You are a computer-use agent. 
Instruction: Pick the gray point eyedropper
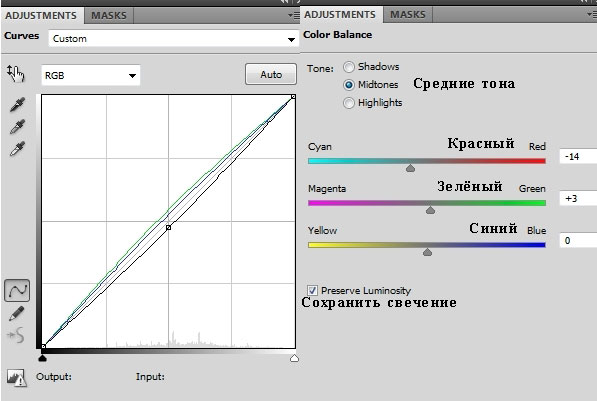click(17, 127)
